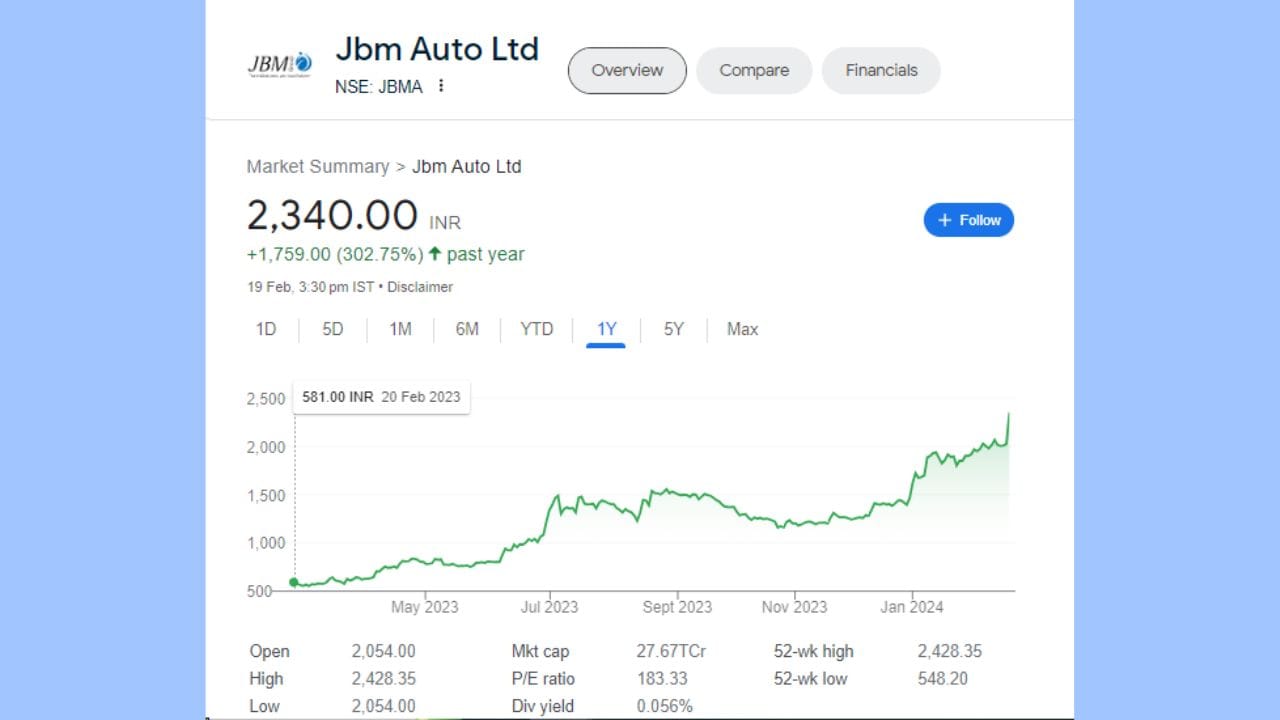Select the 6M time range

pyautogui.click(x=467, y=329)
